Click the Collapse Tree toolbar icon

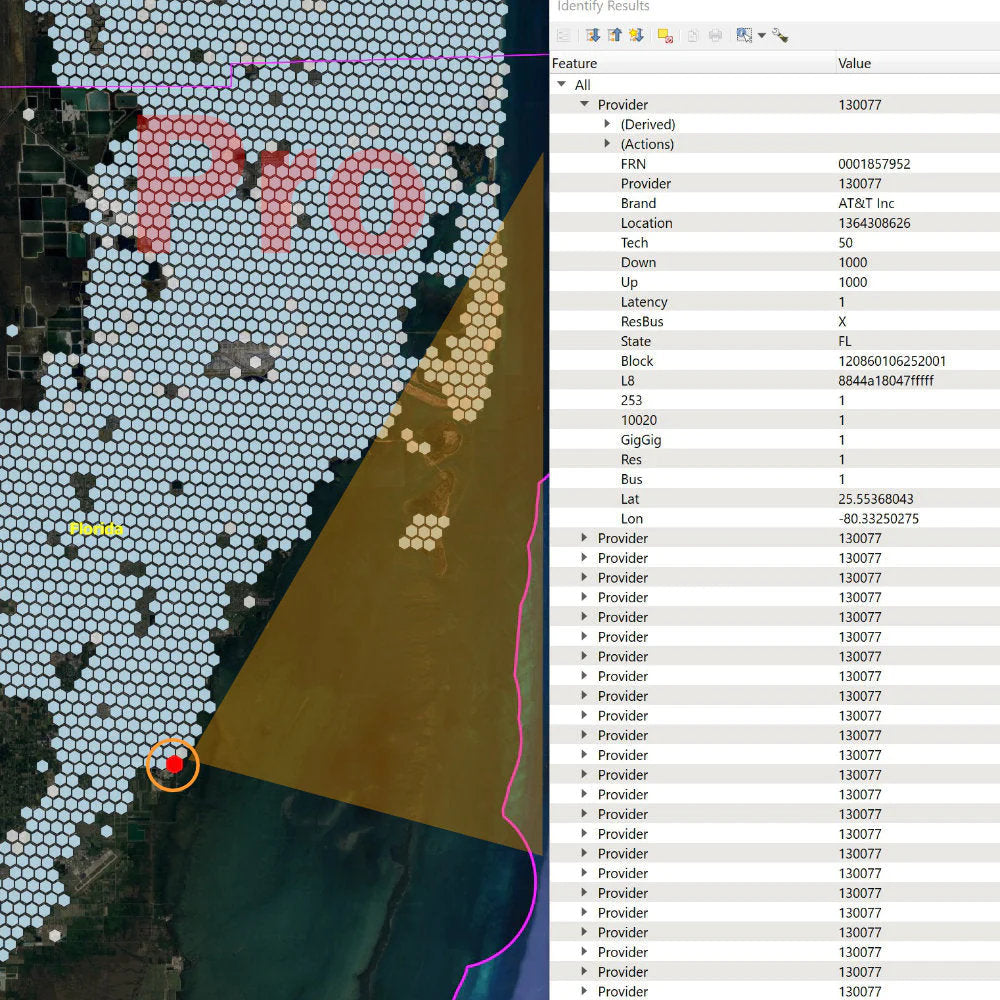(615, 35)
